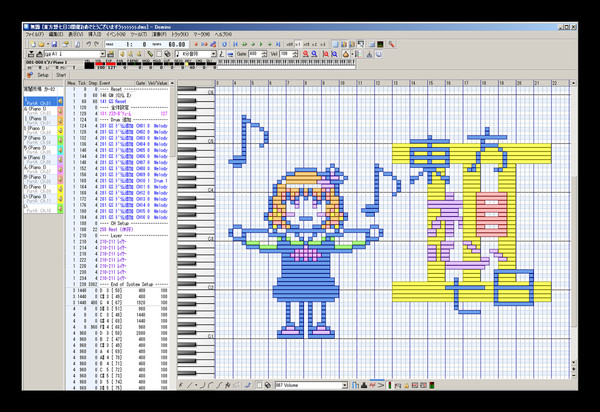
Task: Open the 007 Volume controller dropdown
Action: point(344,385)
